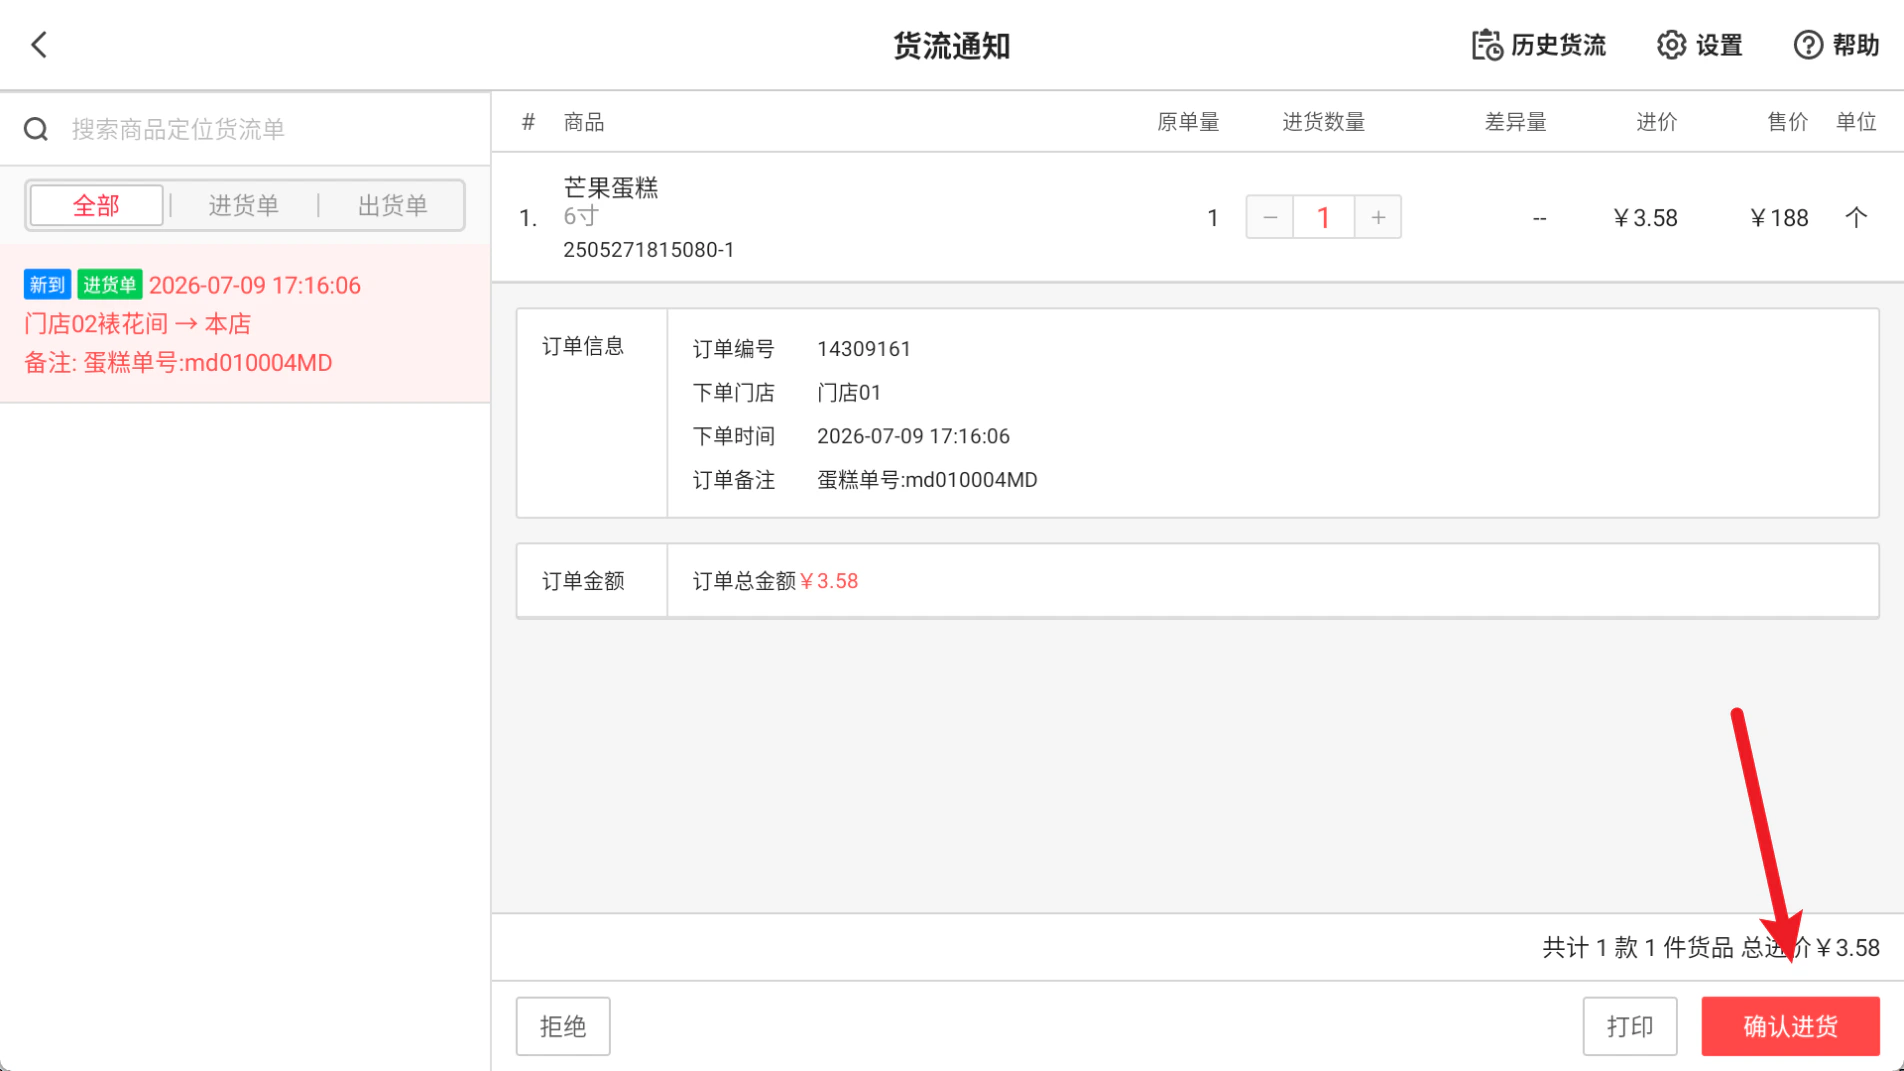
Task: Increase 进货数量 with plus button
Action: (1378, 217)
